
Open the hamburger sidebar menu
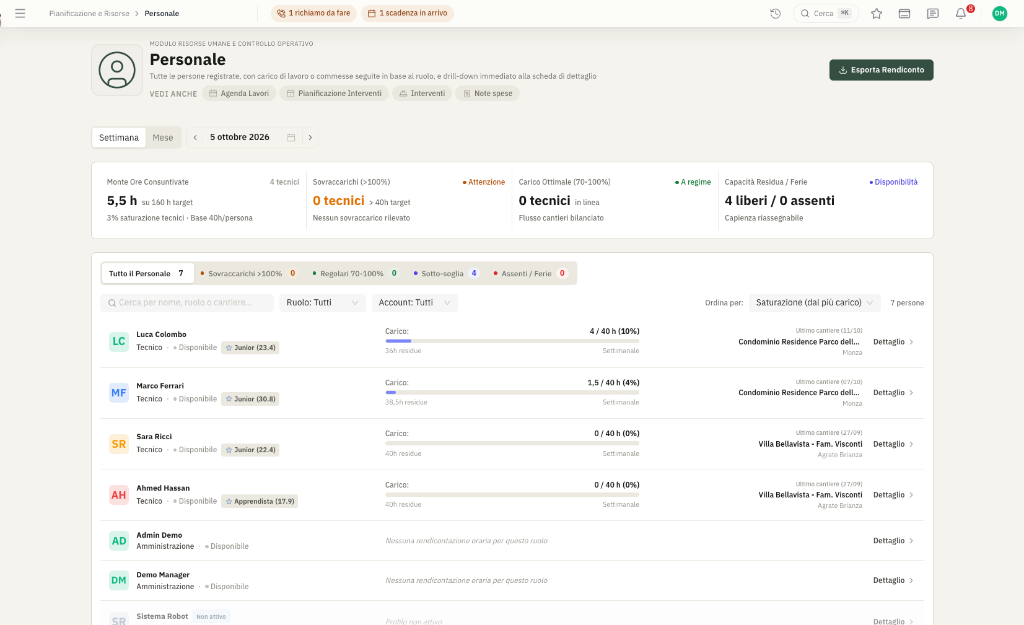pos(20,13)
